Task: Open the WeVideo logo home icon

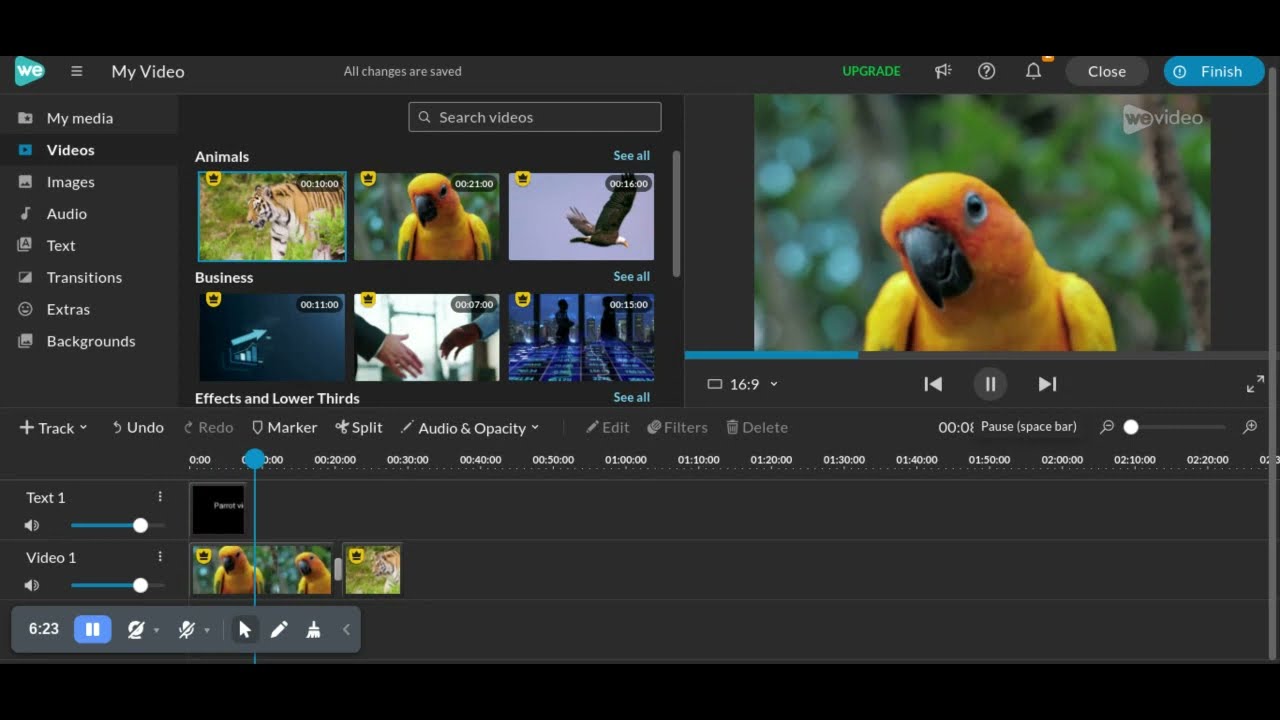Action: [30, 71]
